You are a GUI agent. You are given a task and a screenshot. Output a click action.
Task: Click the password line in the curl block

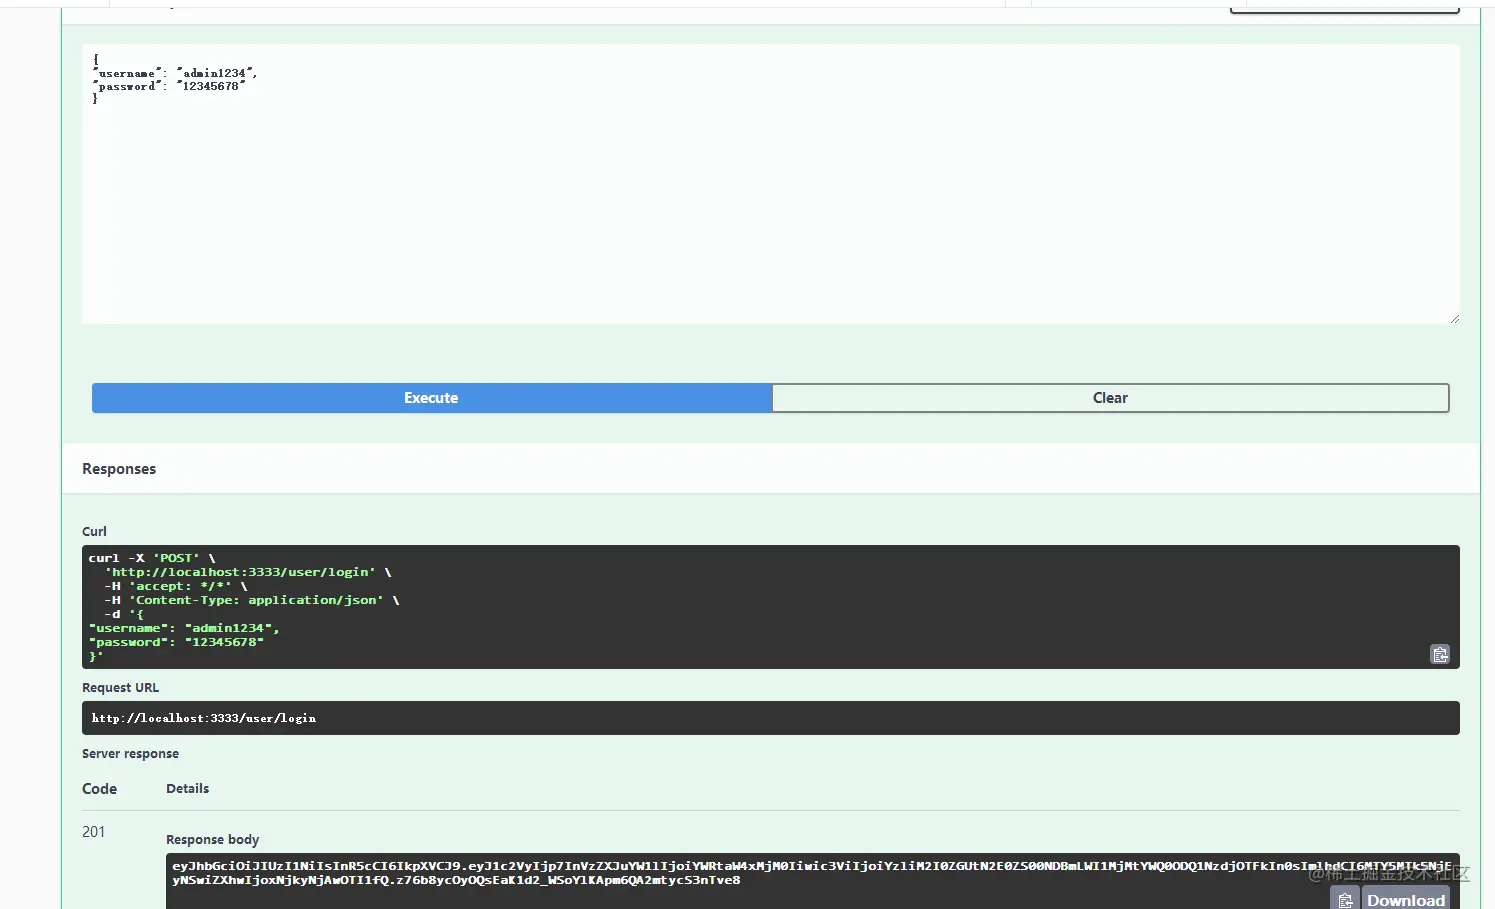(176, 642)
